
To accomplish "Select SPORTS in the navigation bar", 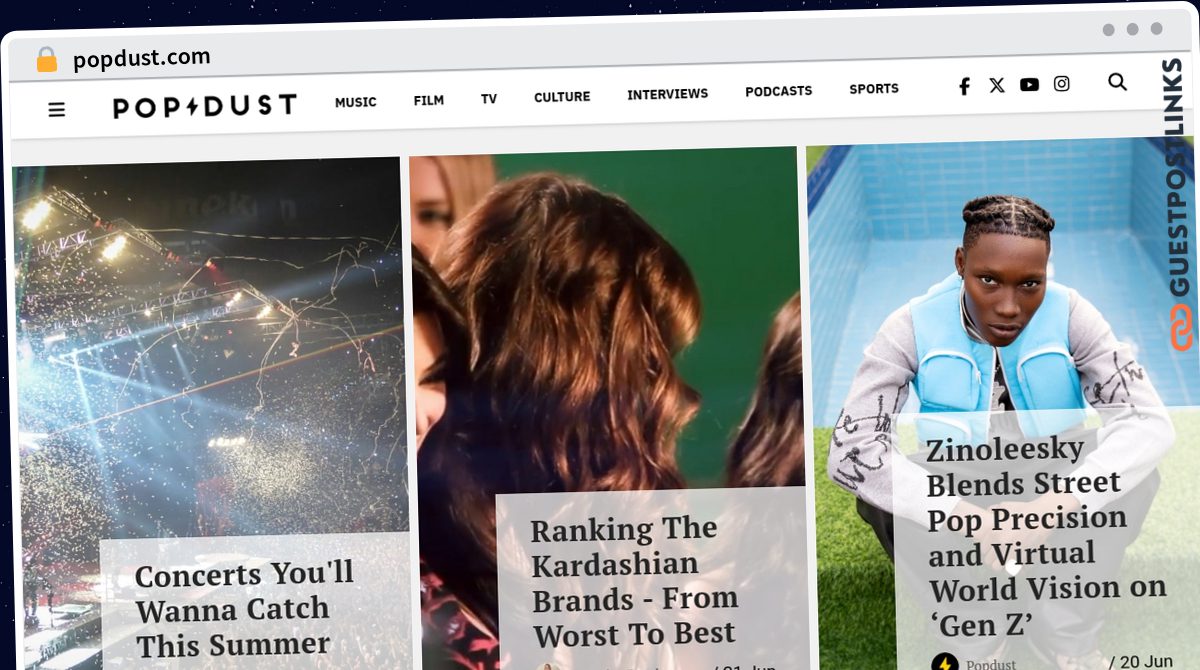I will coord(874,89).
